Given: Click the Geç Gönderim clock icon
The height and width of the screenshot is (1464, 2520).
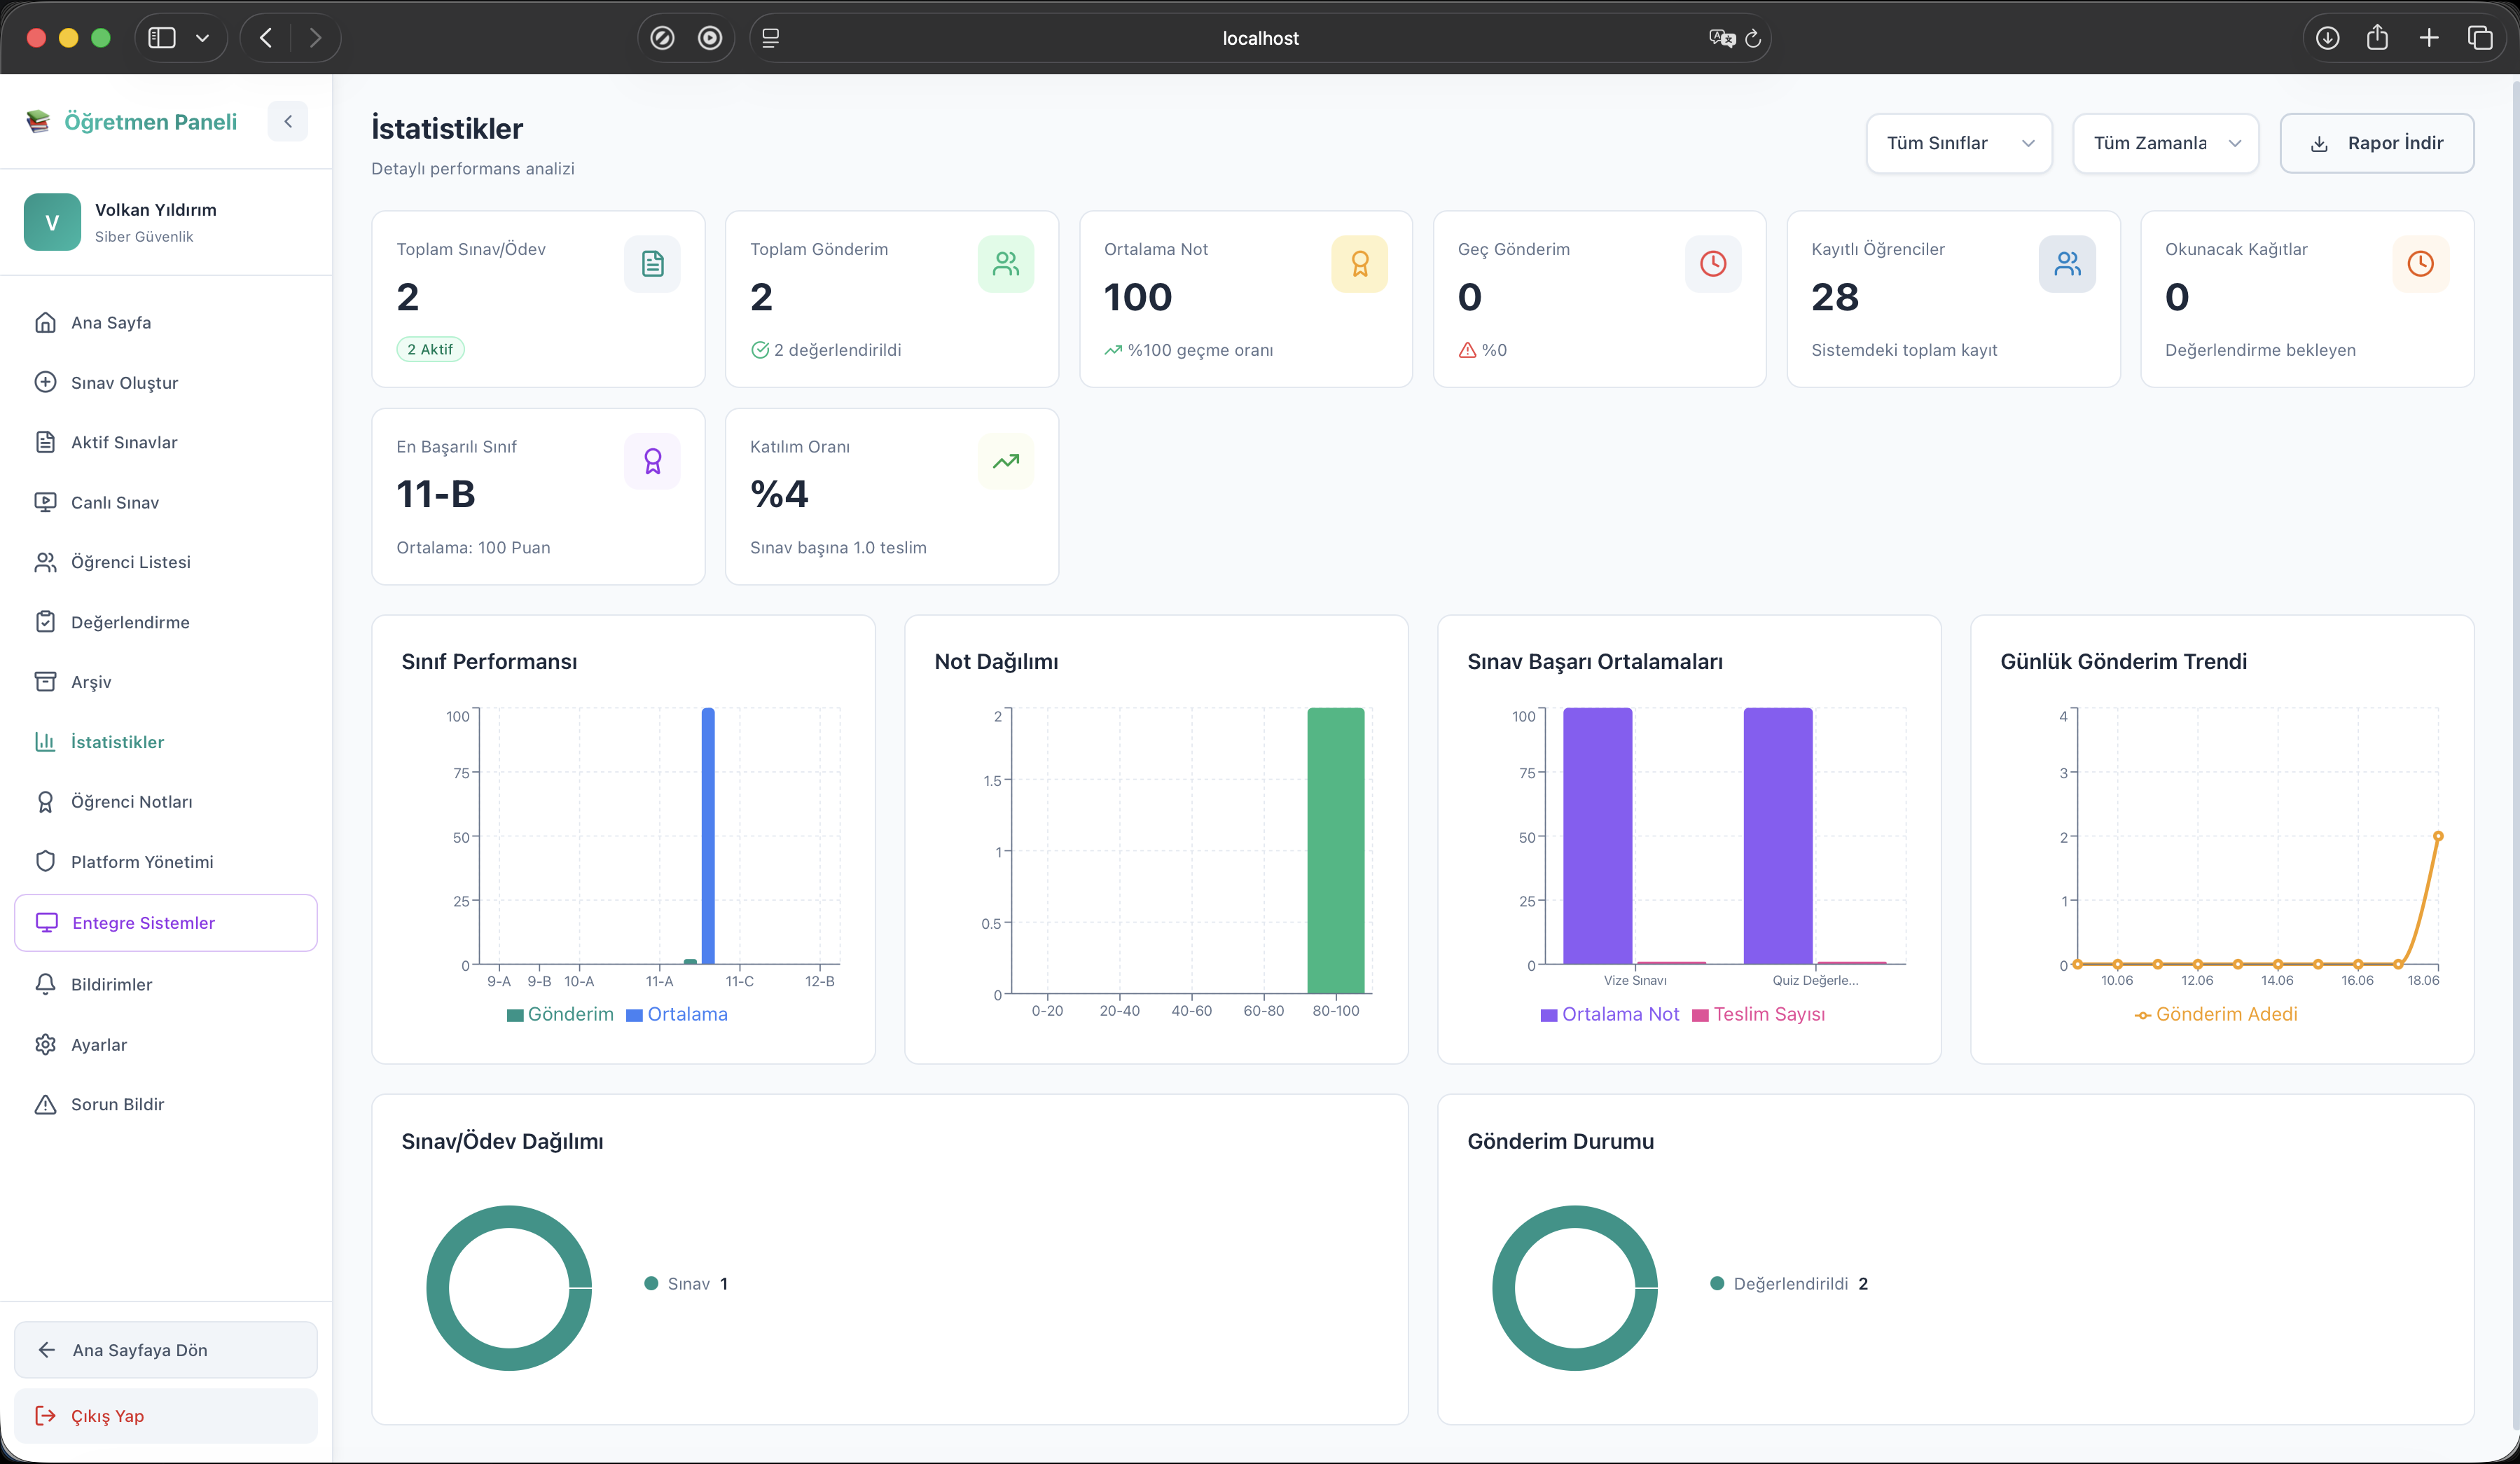Looking at the screenshot, I should (1713, 264).
